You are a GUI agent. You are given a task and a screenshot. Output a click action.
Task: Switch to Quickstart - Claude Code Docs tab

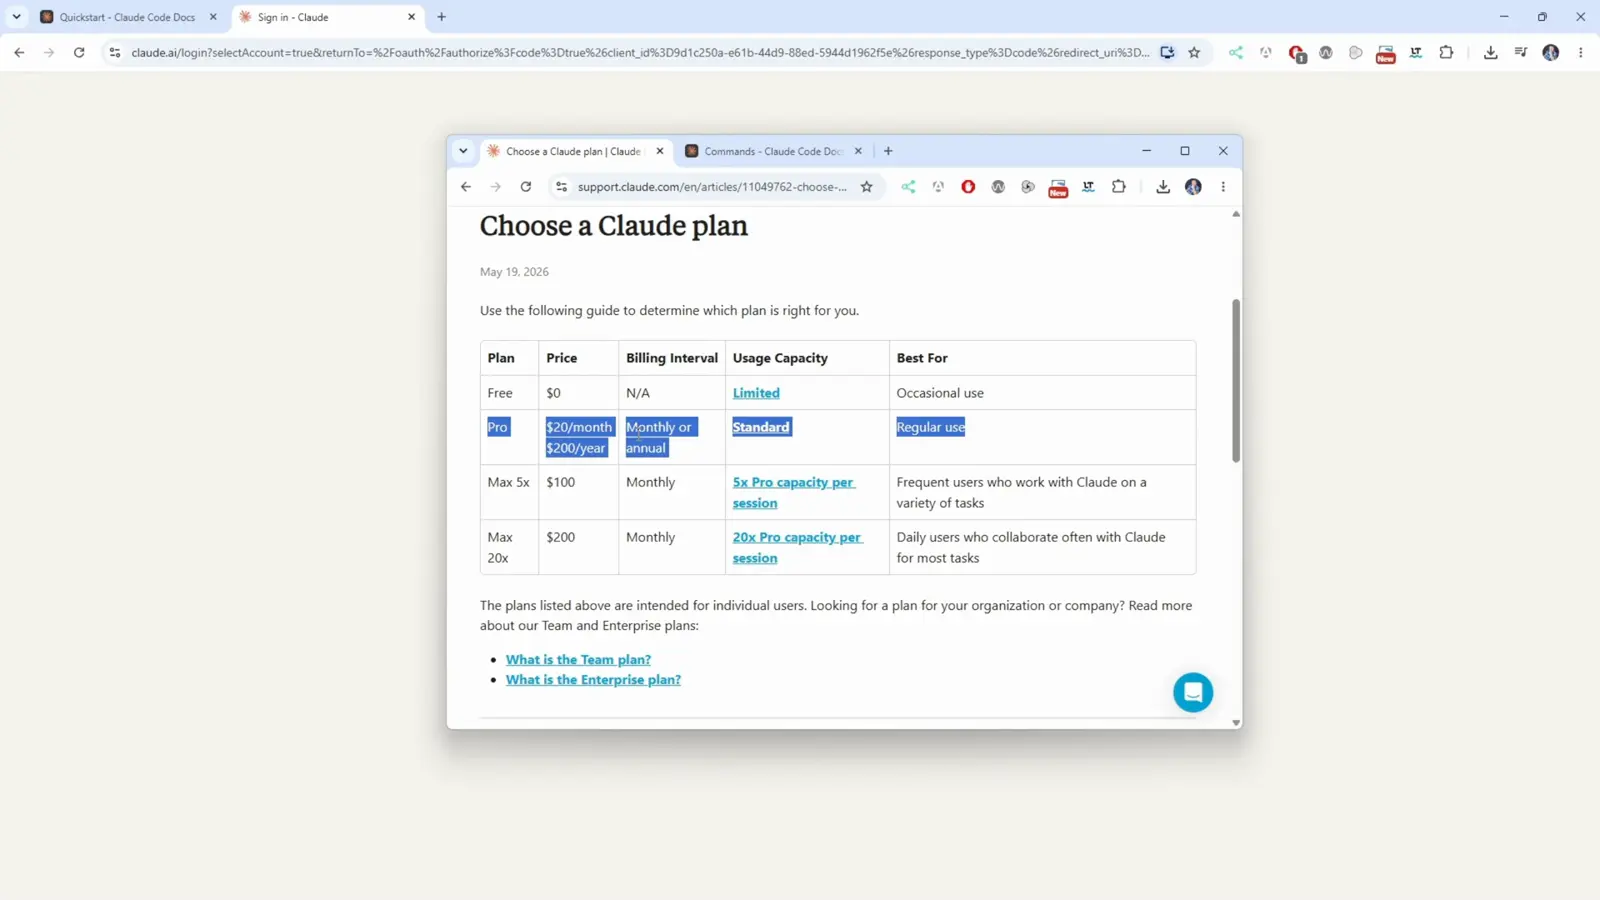click(x=127, y=17)
